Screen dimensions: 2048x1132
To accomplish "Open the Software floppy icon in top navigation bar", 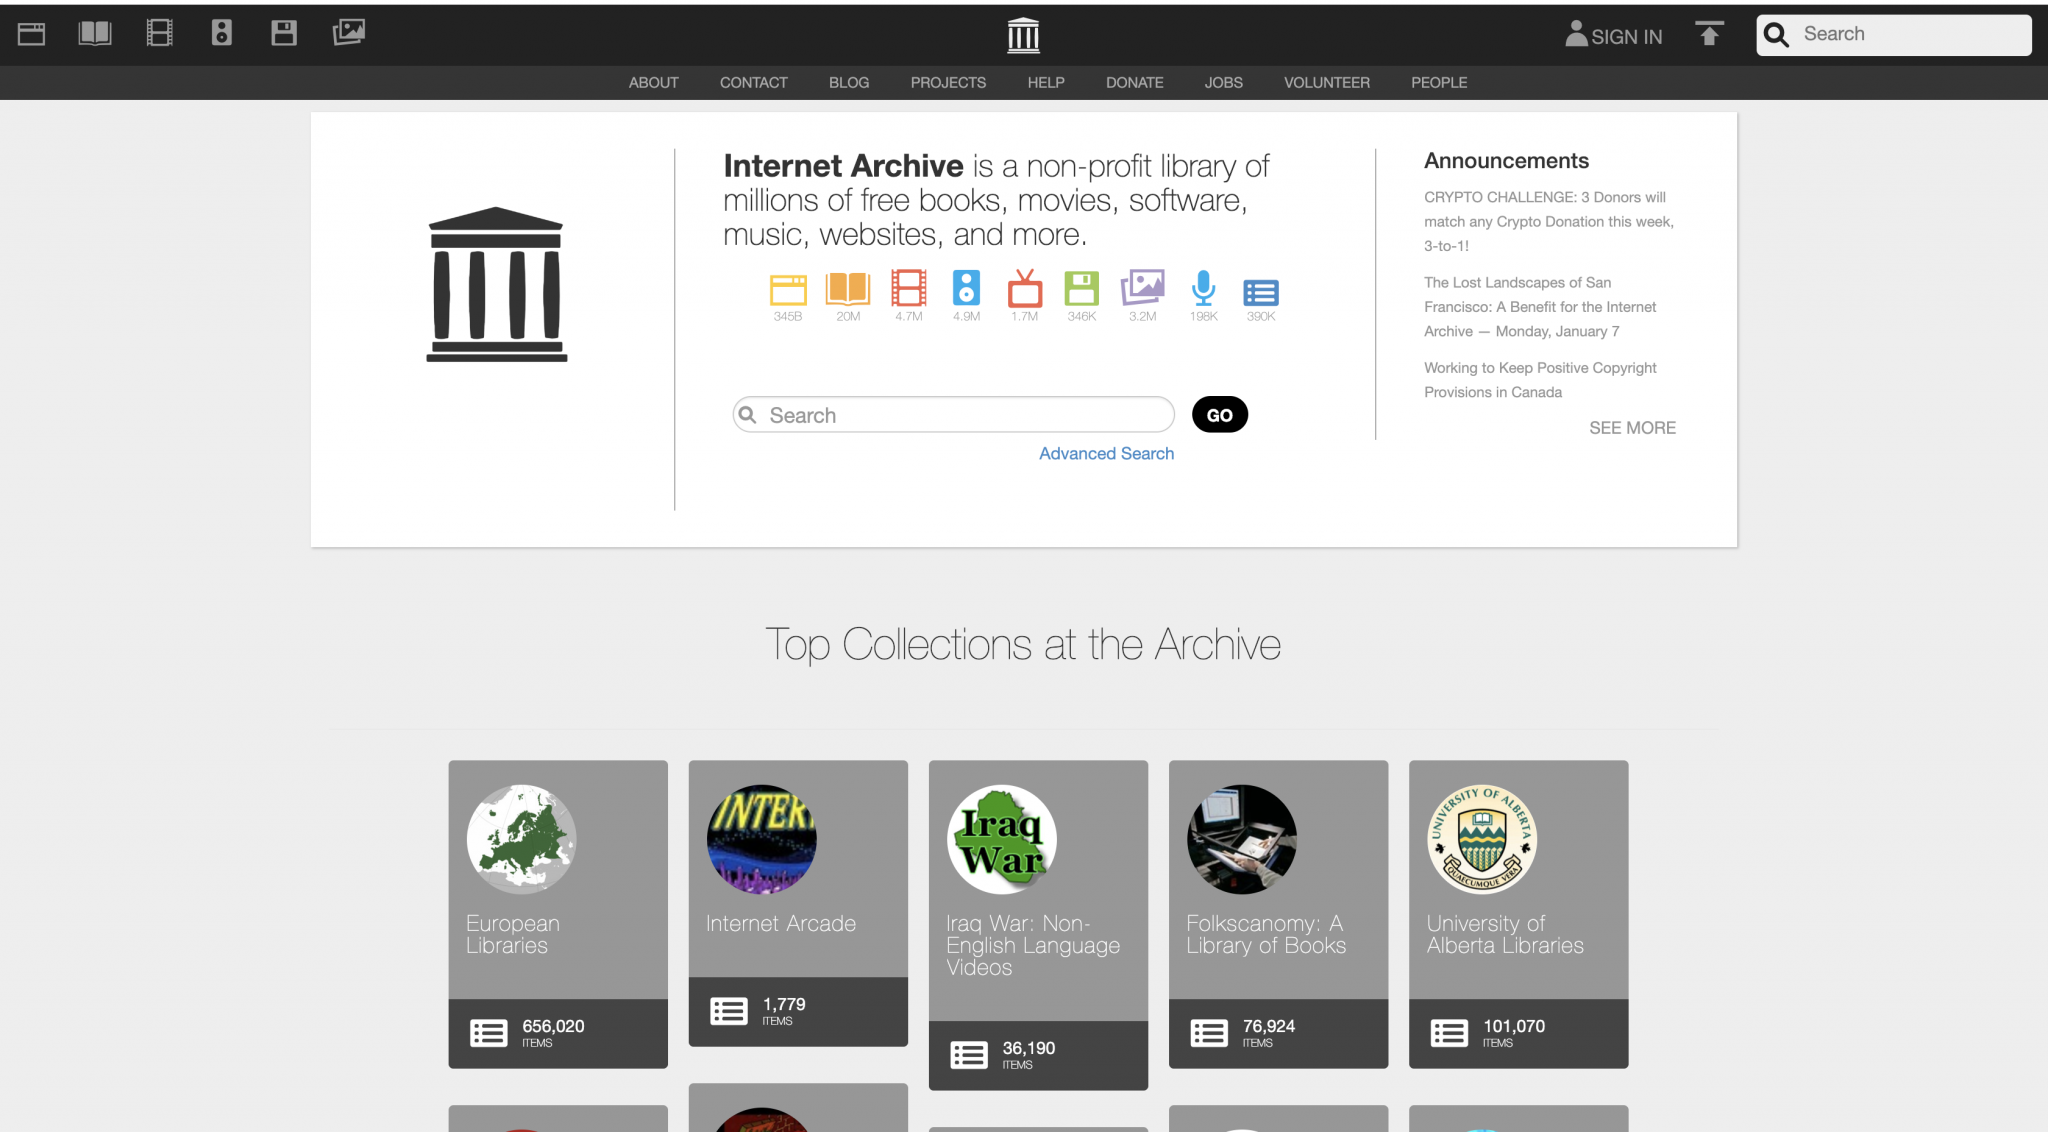I will point(284,34).
